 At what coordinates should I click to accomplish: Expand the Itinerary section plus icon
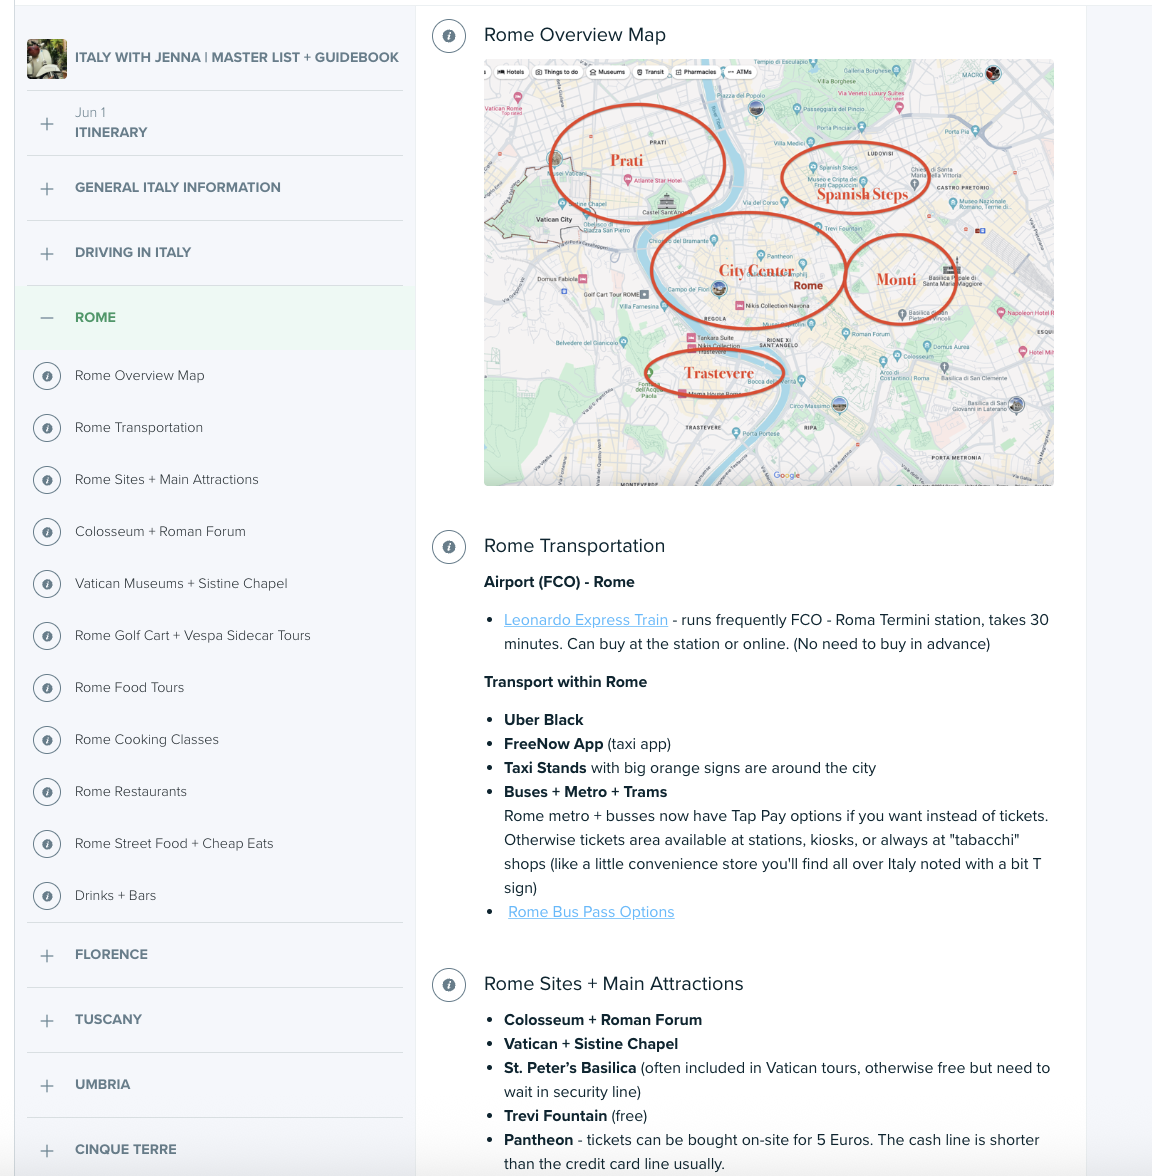(47, 124)
